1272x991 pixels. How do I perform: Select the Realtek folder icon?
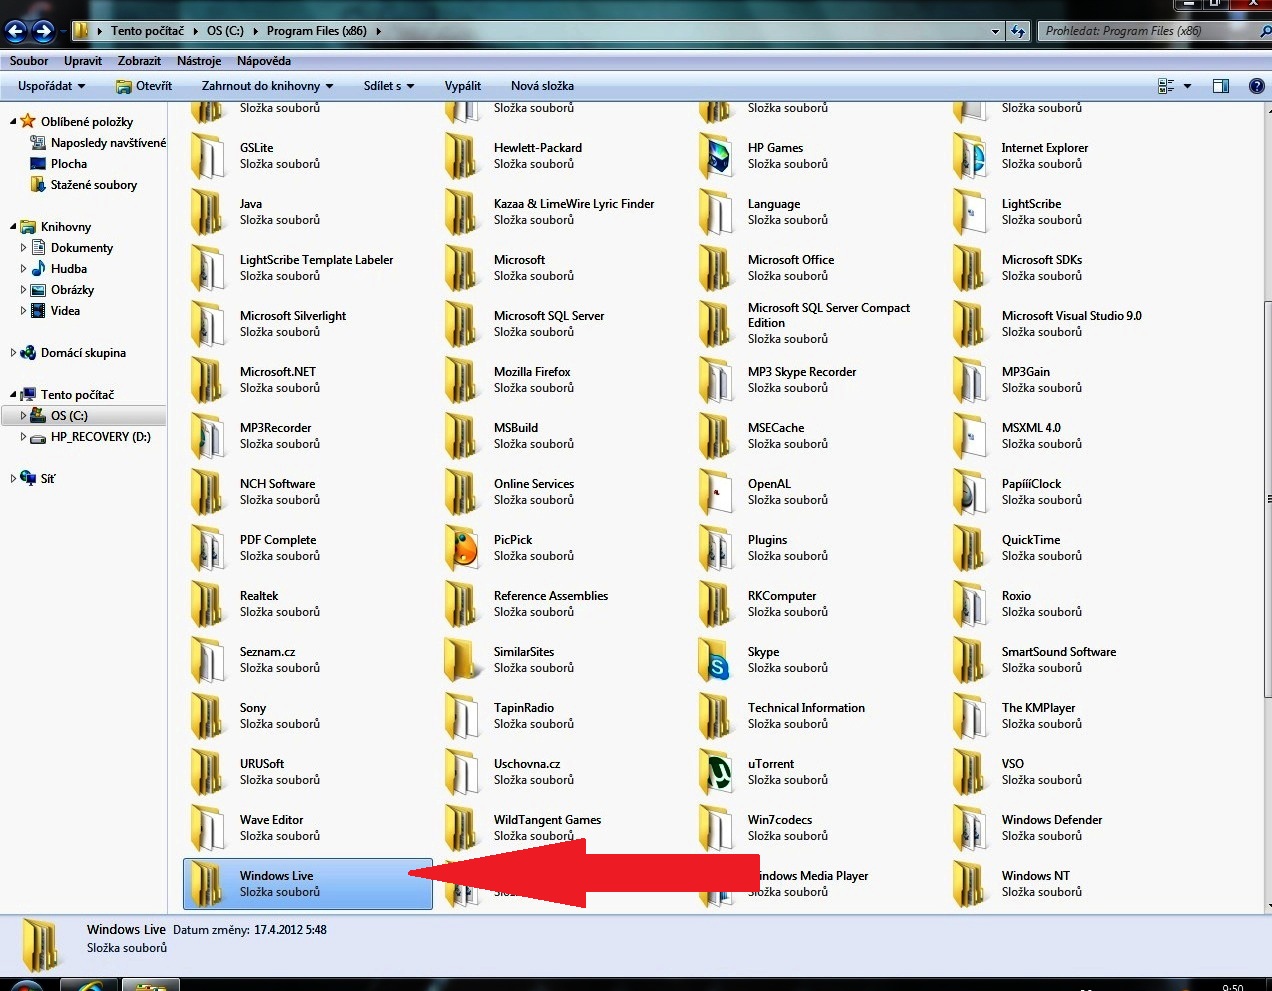208,603
